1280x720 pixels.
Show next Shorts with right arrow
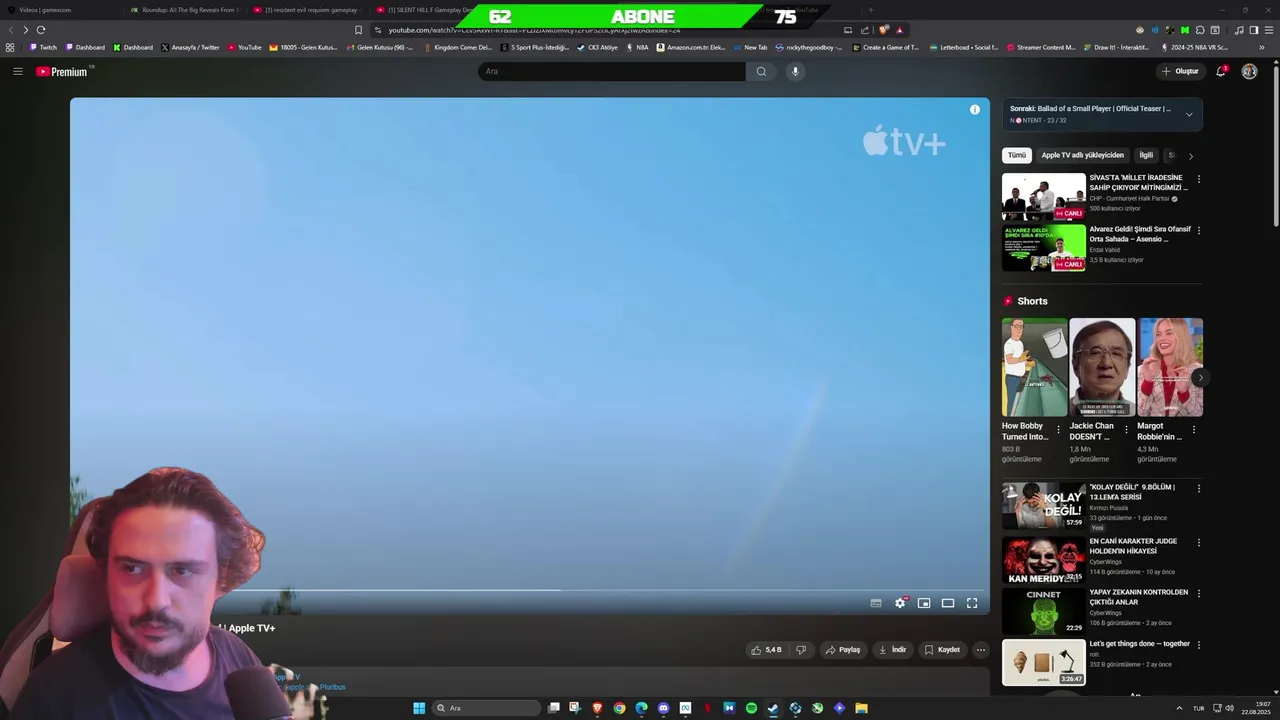1200,377
